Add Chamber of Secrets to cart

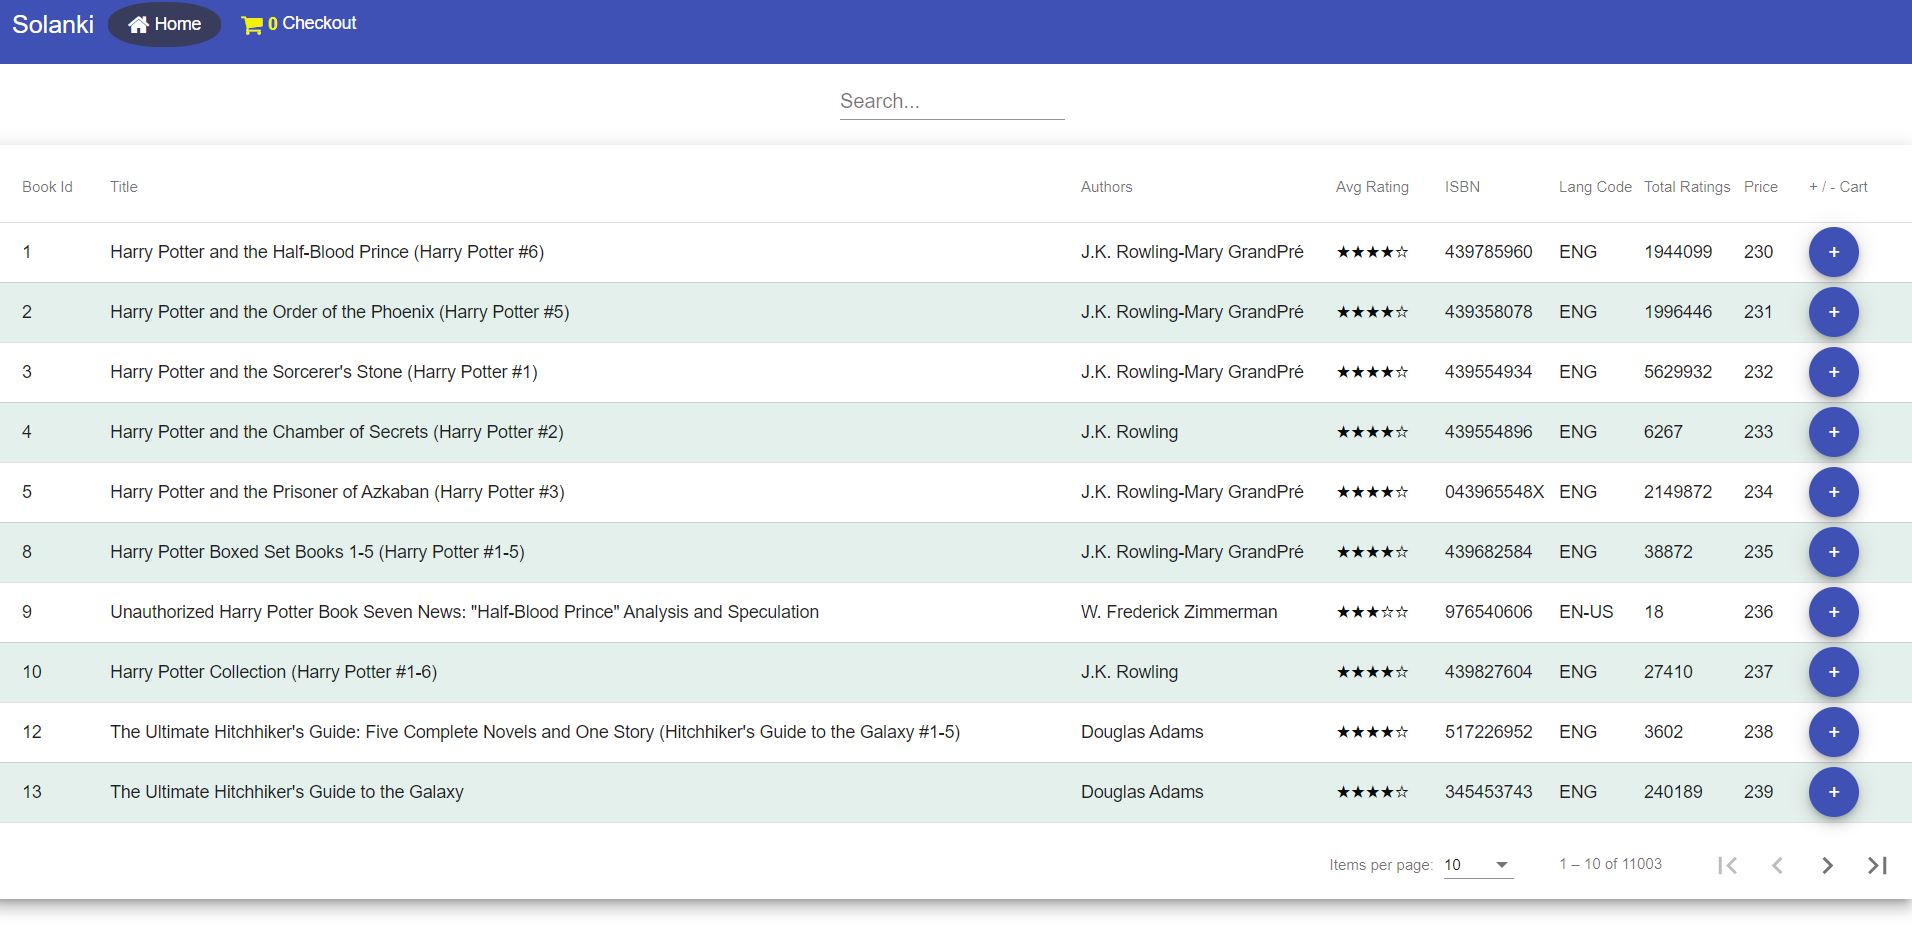pyautogui.click(x=1833, y=432)
